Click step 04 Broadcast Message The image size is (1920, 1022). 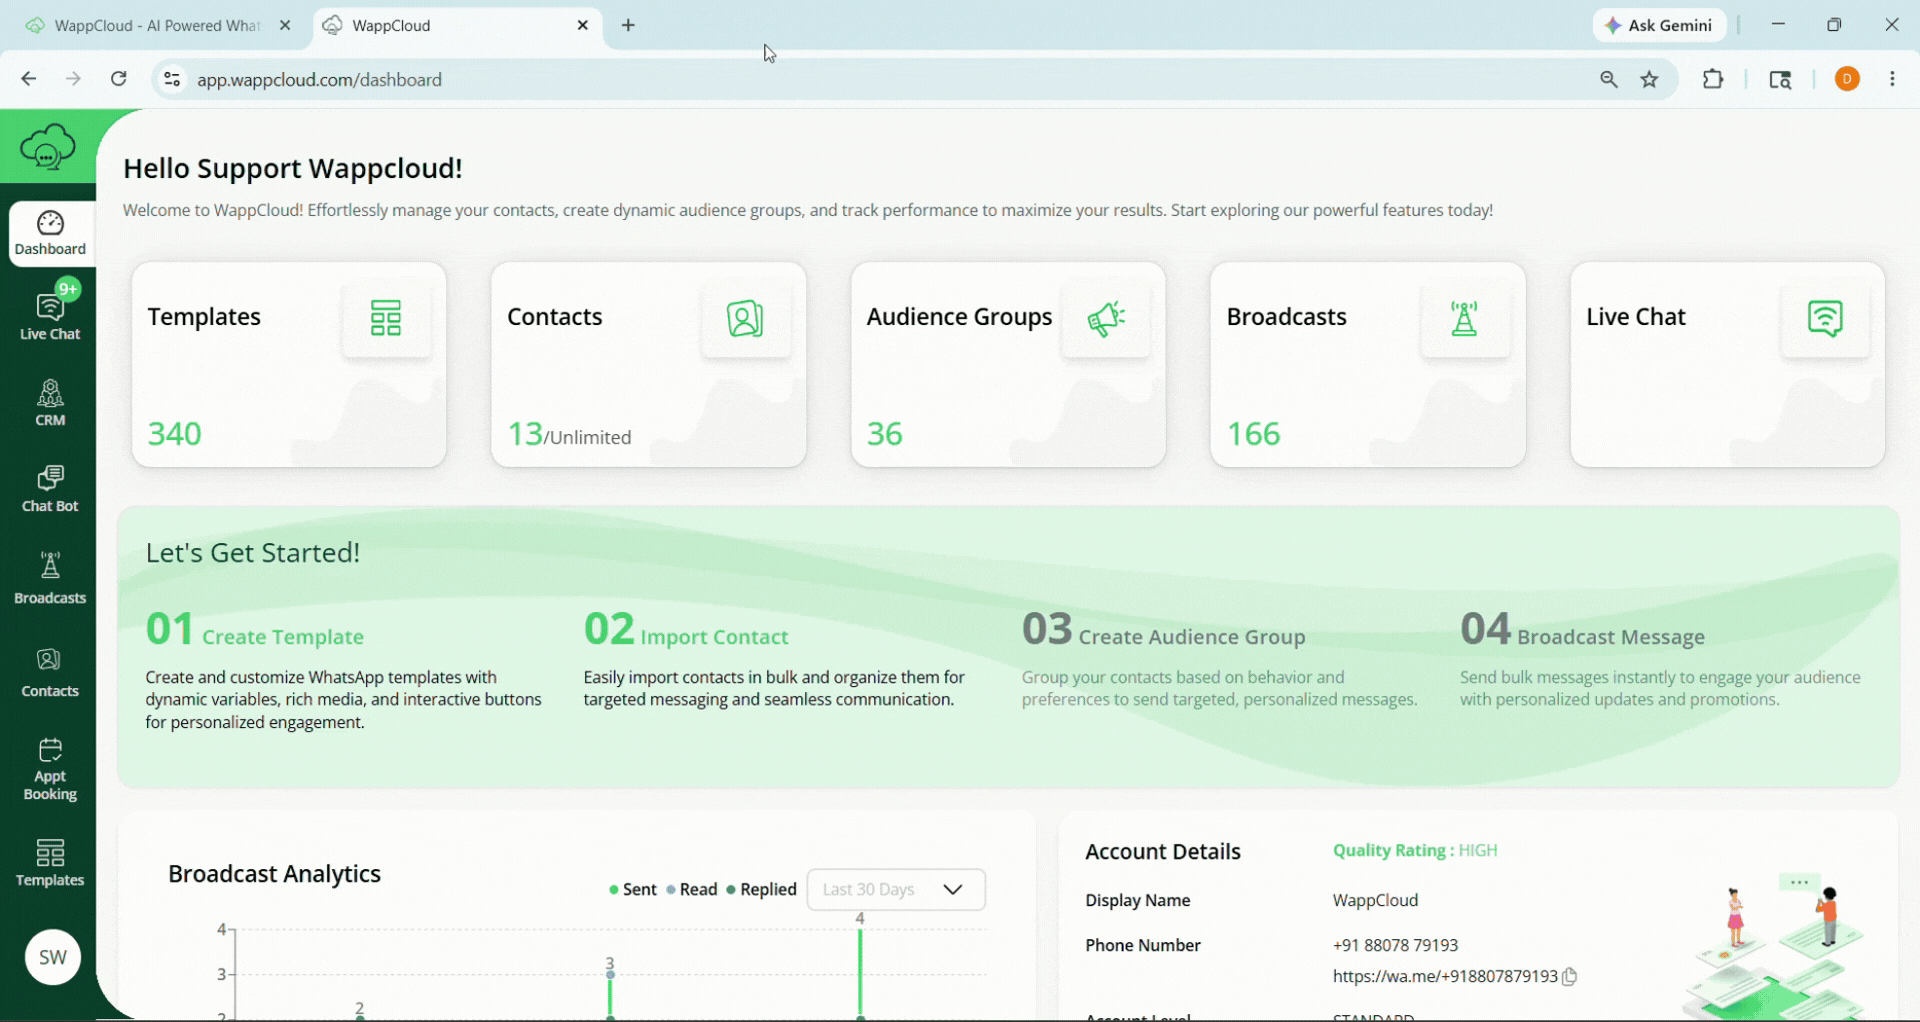[x=1583, y=631]
